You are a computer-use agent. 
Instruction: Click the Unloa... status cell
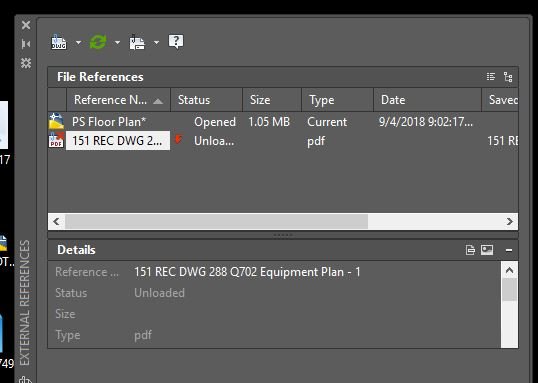click(214, 141)
